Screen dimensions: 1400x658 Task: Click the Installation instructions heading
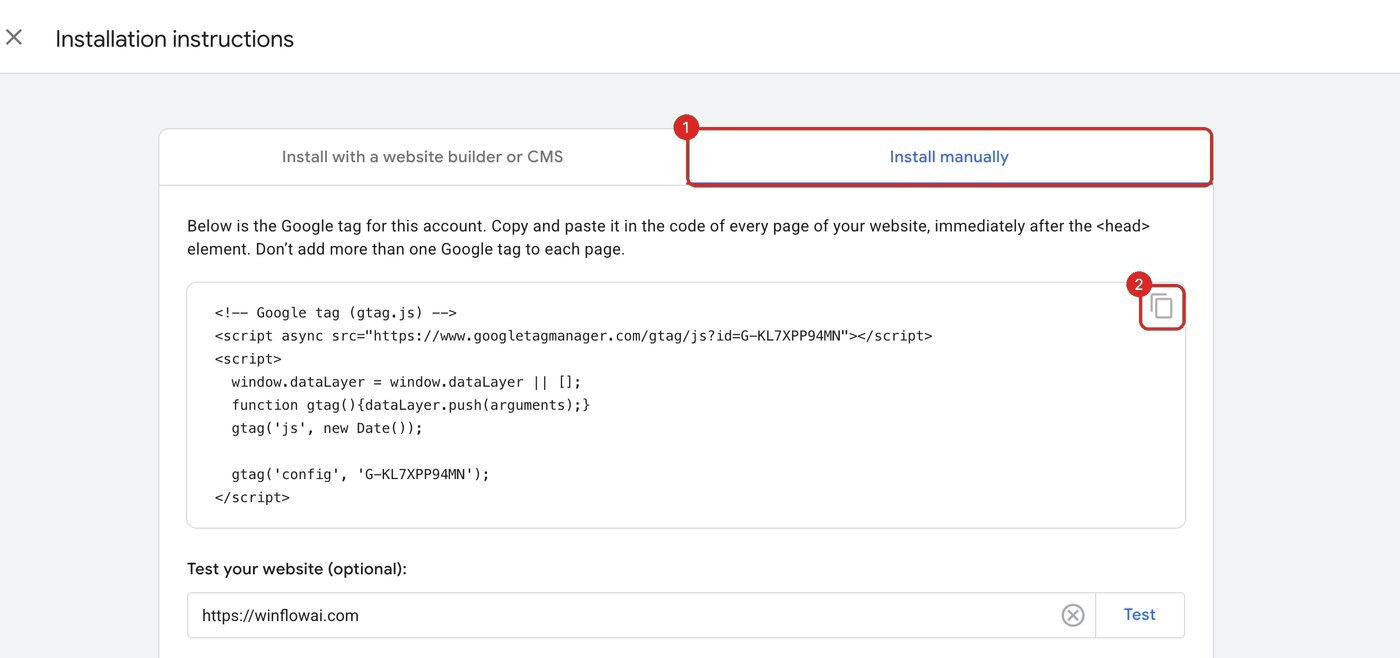174,39
